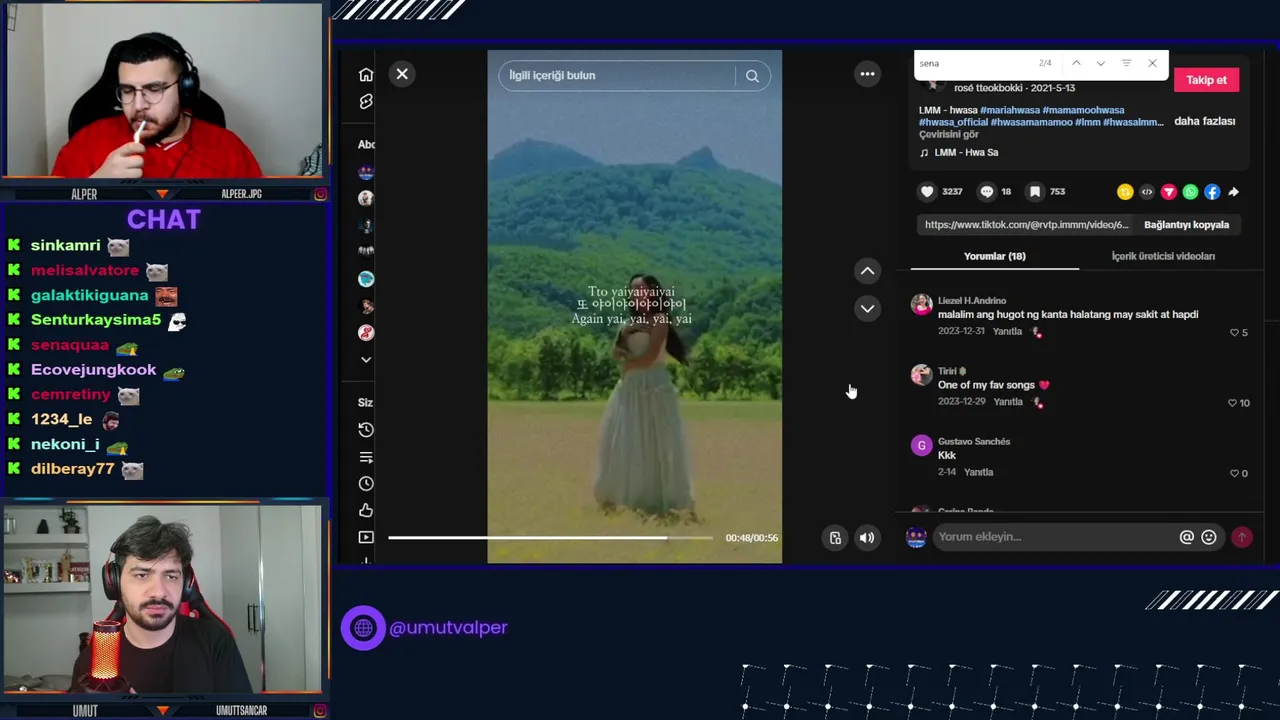Click Instagram icon beside ALPEER.JPG
This screenshot has width=1280, height=720.
pyautogui.click(x=320, y=194)
